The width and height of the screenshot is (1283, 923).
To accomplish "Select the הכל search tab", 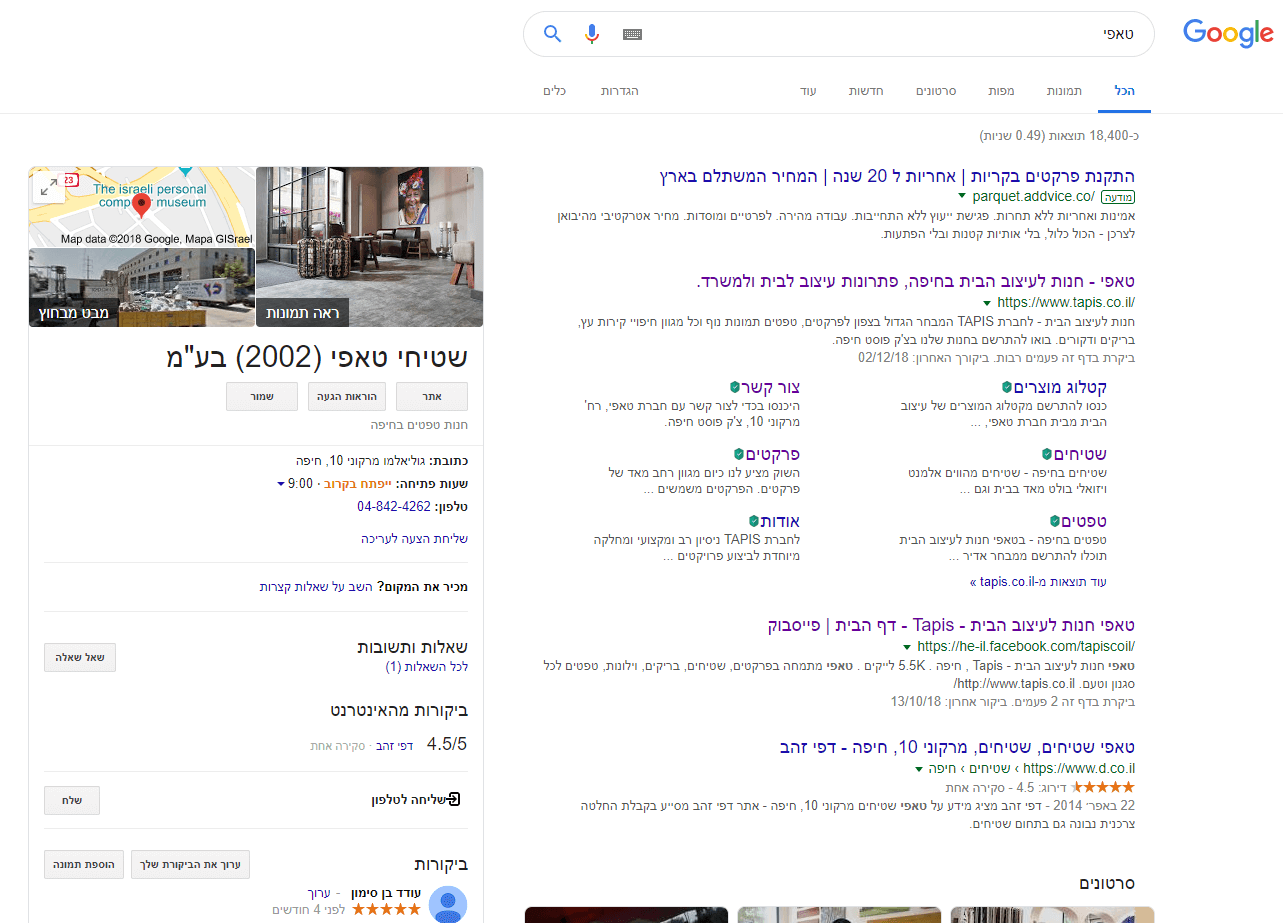I will [1125, 91].
